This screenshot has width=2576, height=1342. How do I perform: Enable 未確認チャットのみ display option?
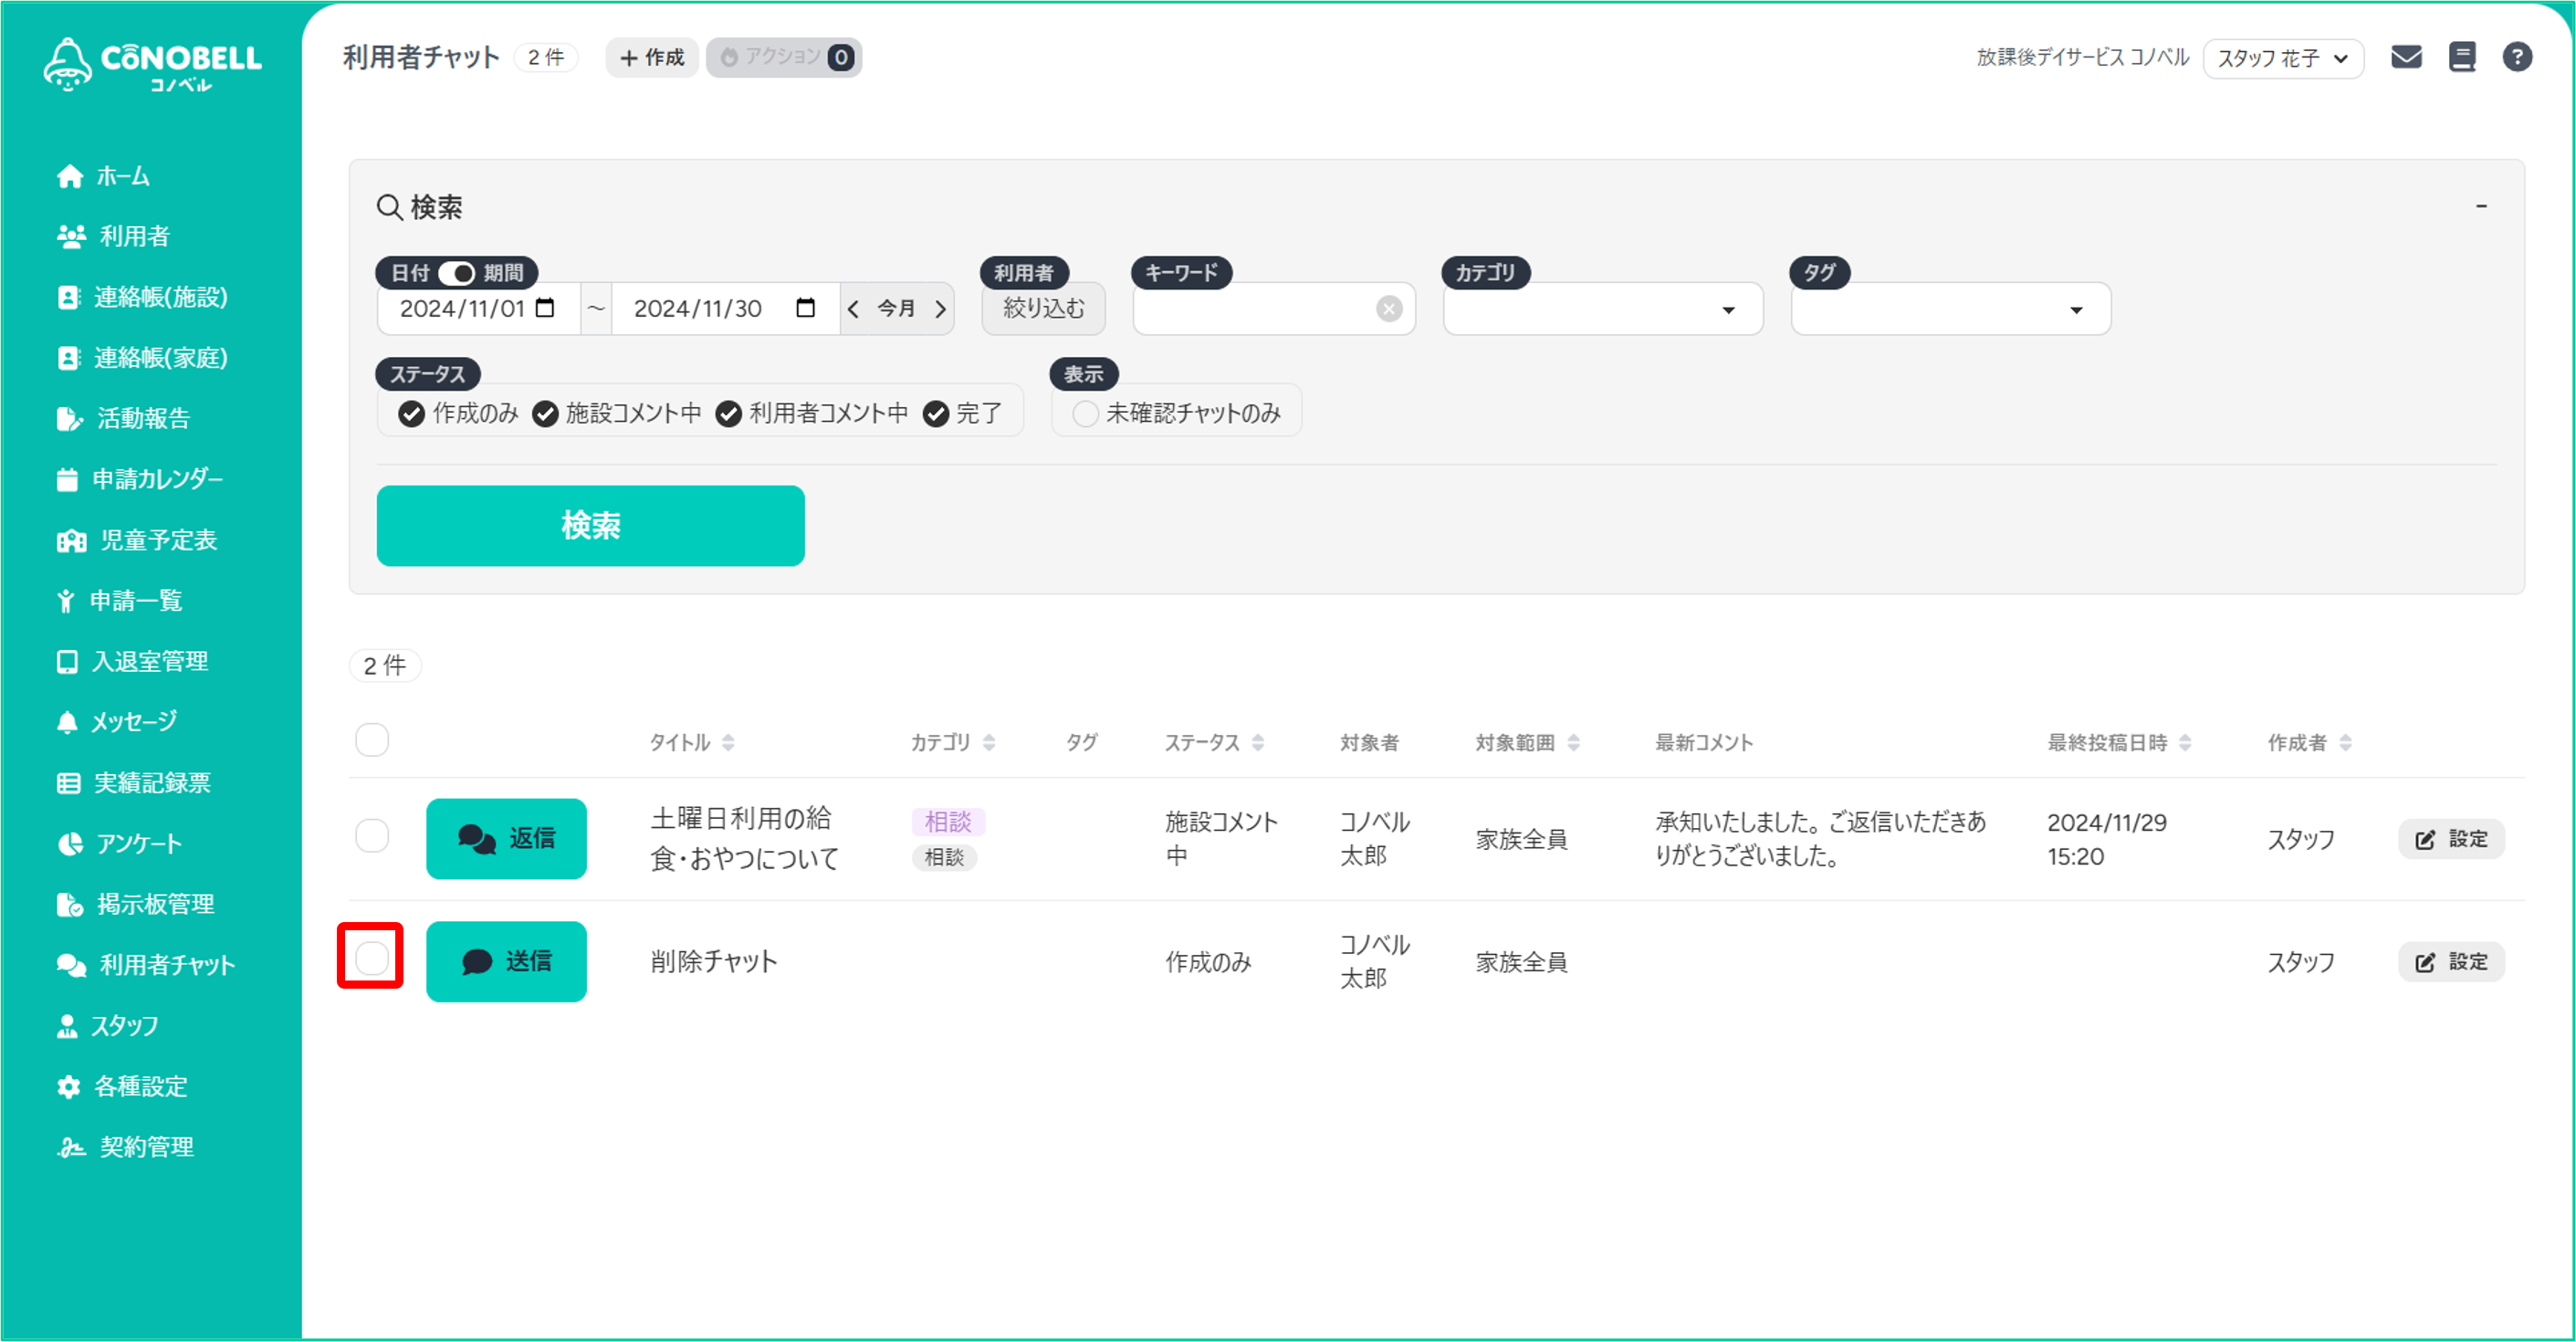pos(1085,414)
